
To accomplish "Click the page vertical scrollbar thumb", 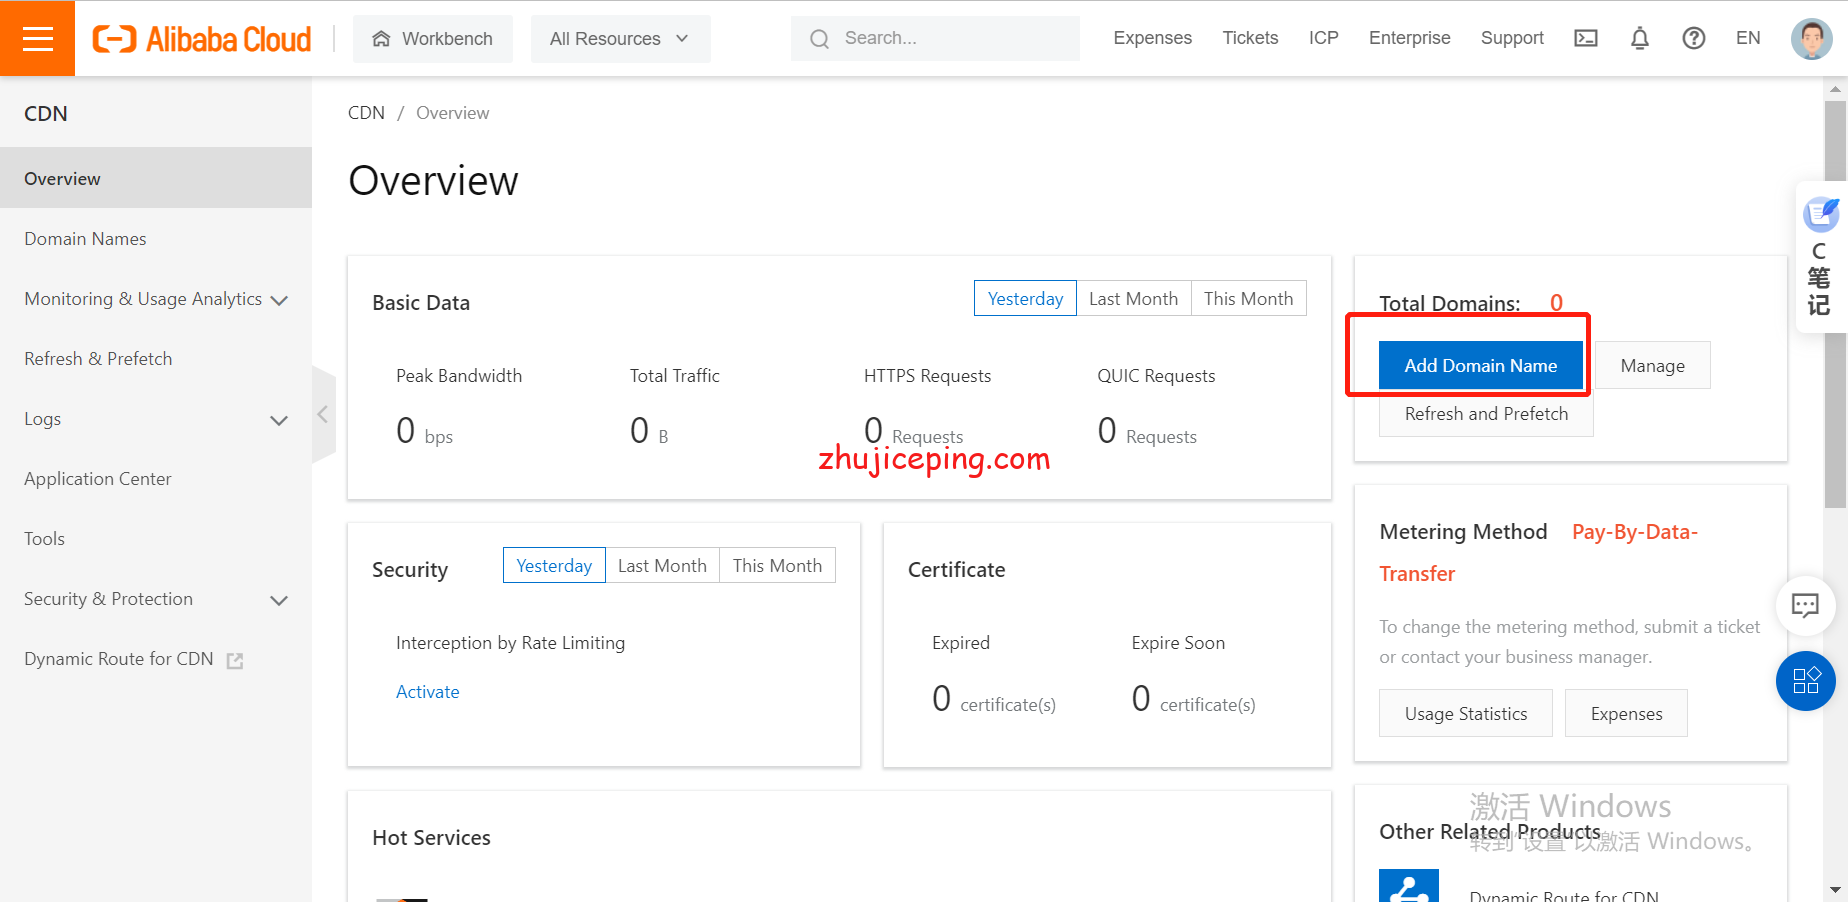I will coord(1835,305).
